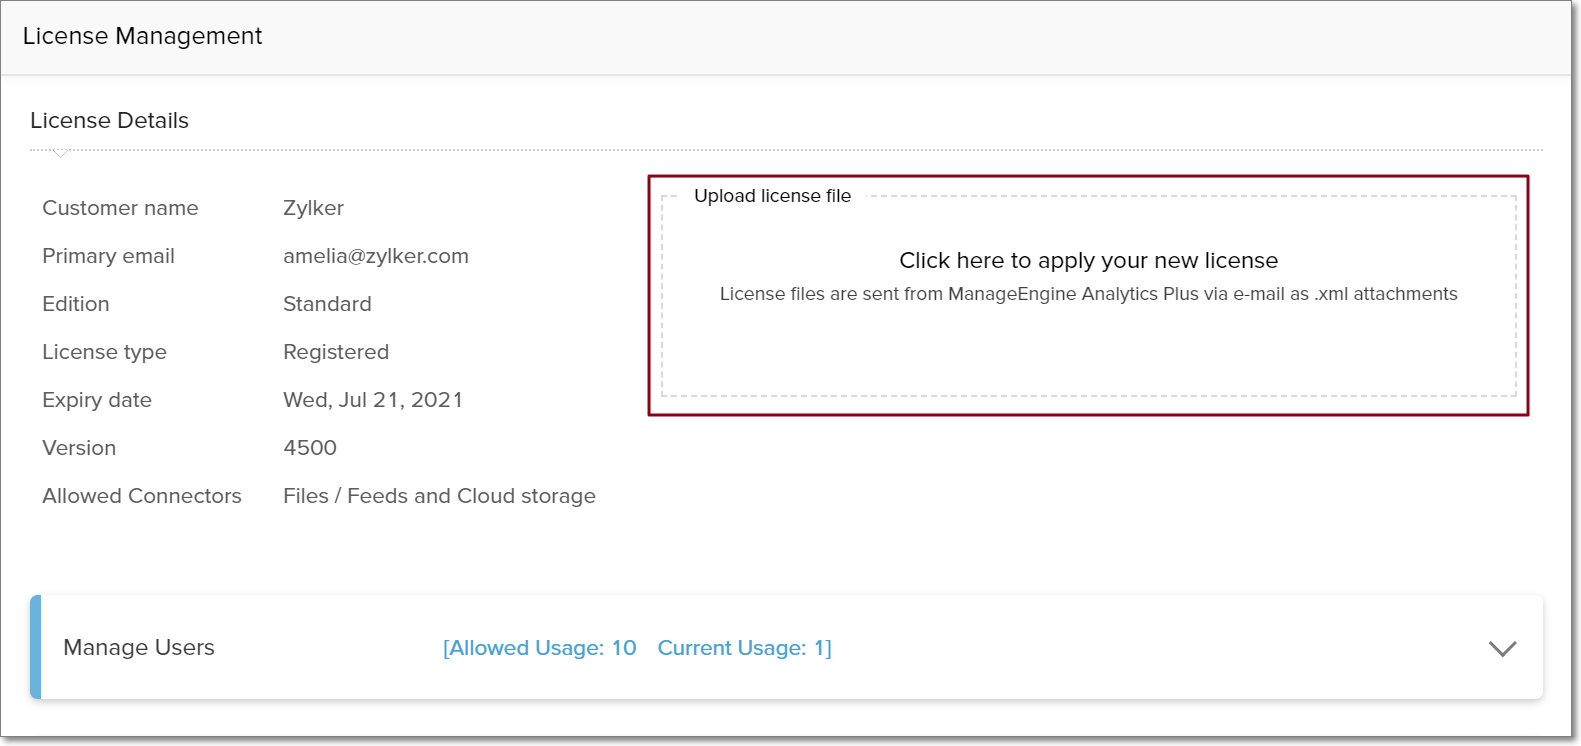1581x746 pixels.
Task: Expand the Manage Users chevron arrow
Action: (1502, 649)
